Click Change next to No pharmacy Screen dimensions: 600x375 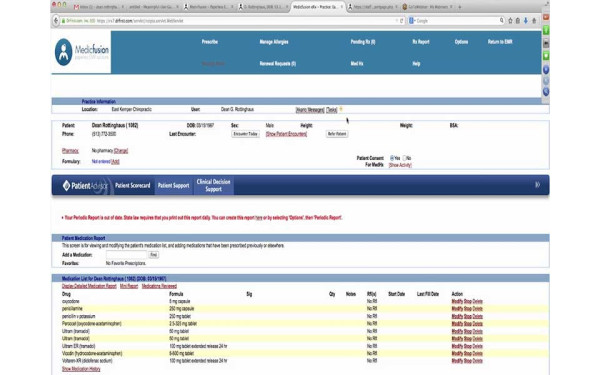[121, 151]
